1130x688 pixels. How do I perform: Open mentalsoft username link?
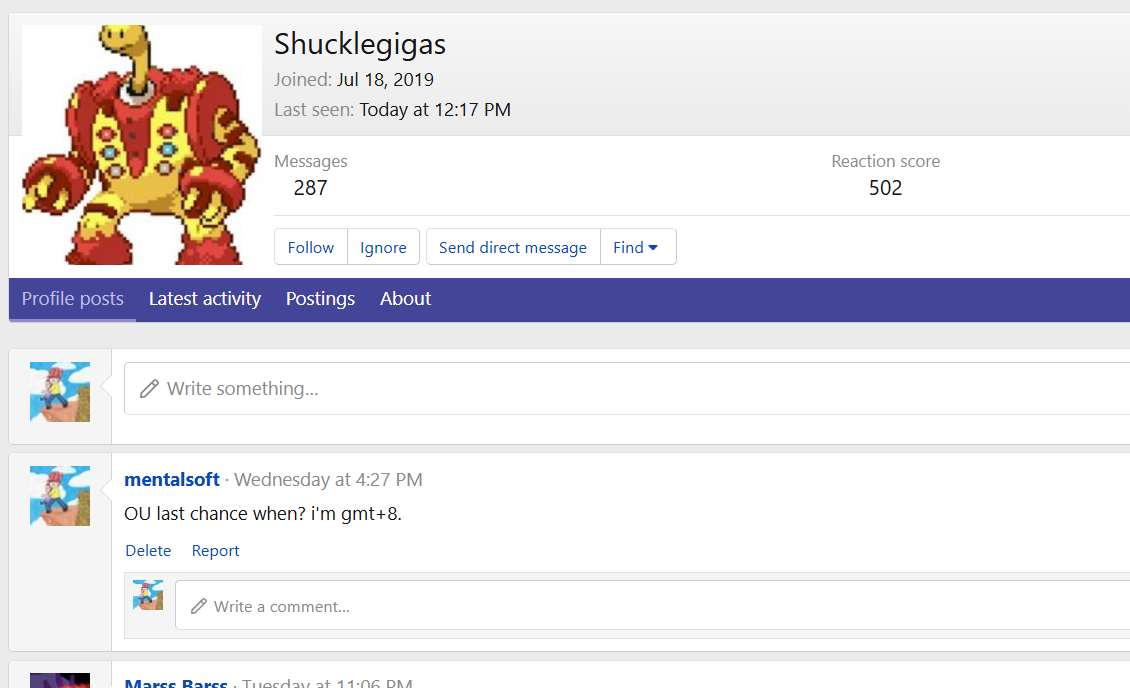coord(172,480)
